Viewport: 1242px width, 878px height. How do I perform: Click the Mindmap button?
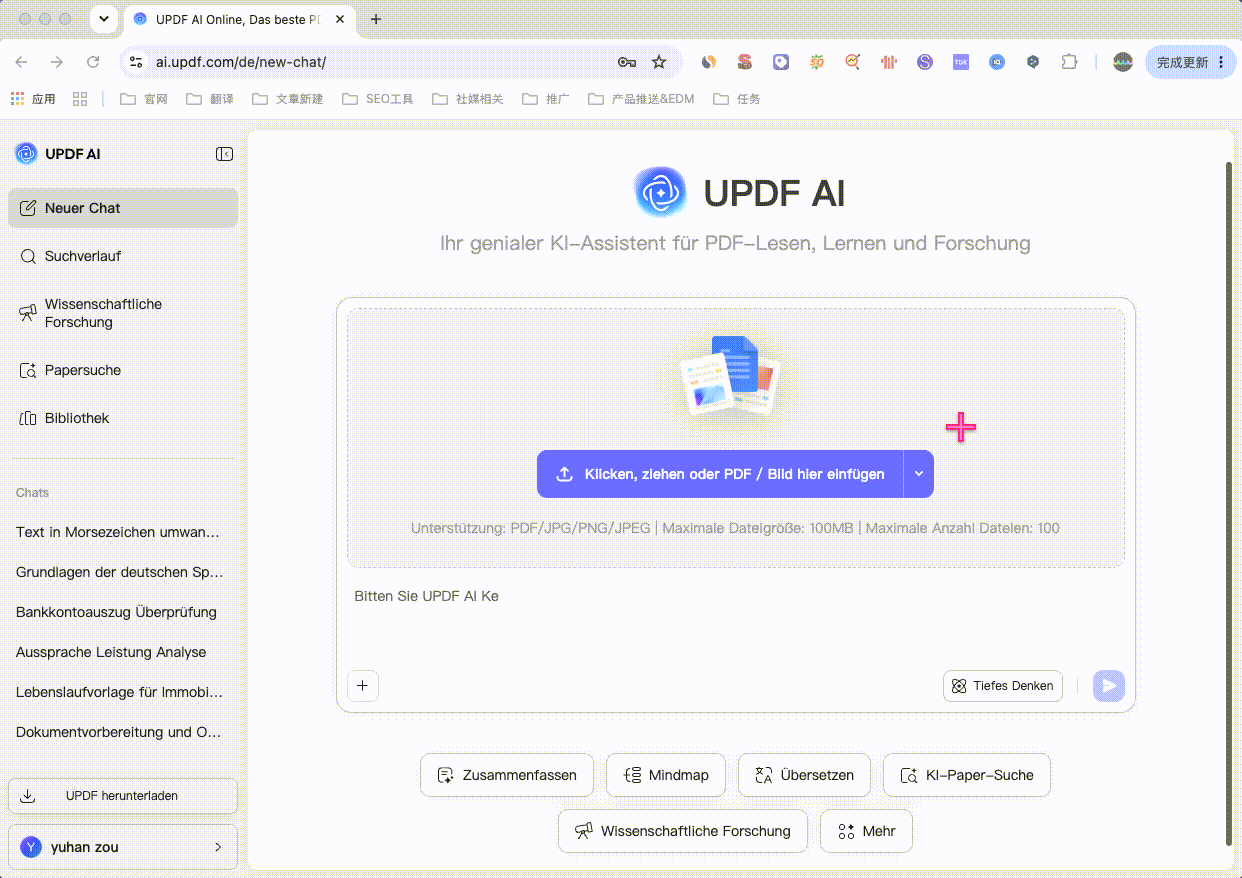(x=666, y=775)
